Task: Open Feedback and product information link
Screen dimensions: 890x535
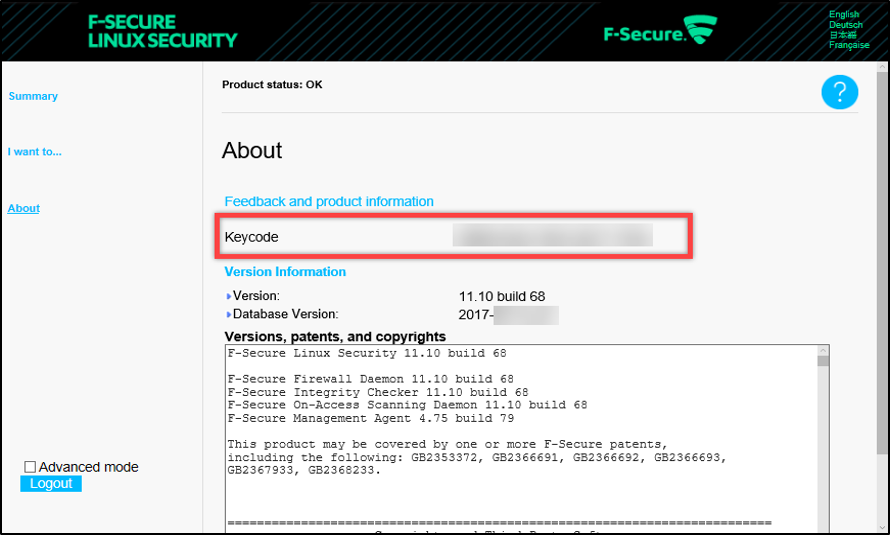Action: (x=329, y=201)
